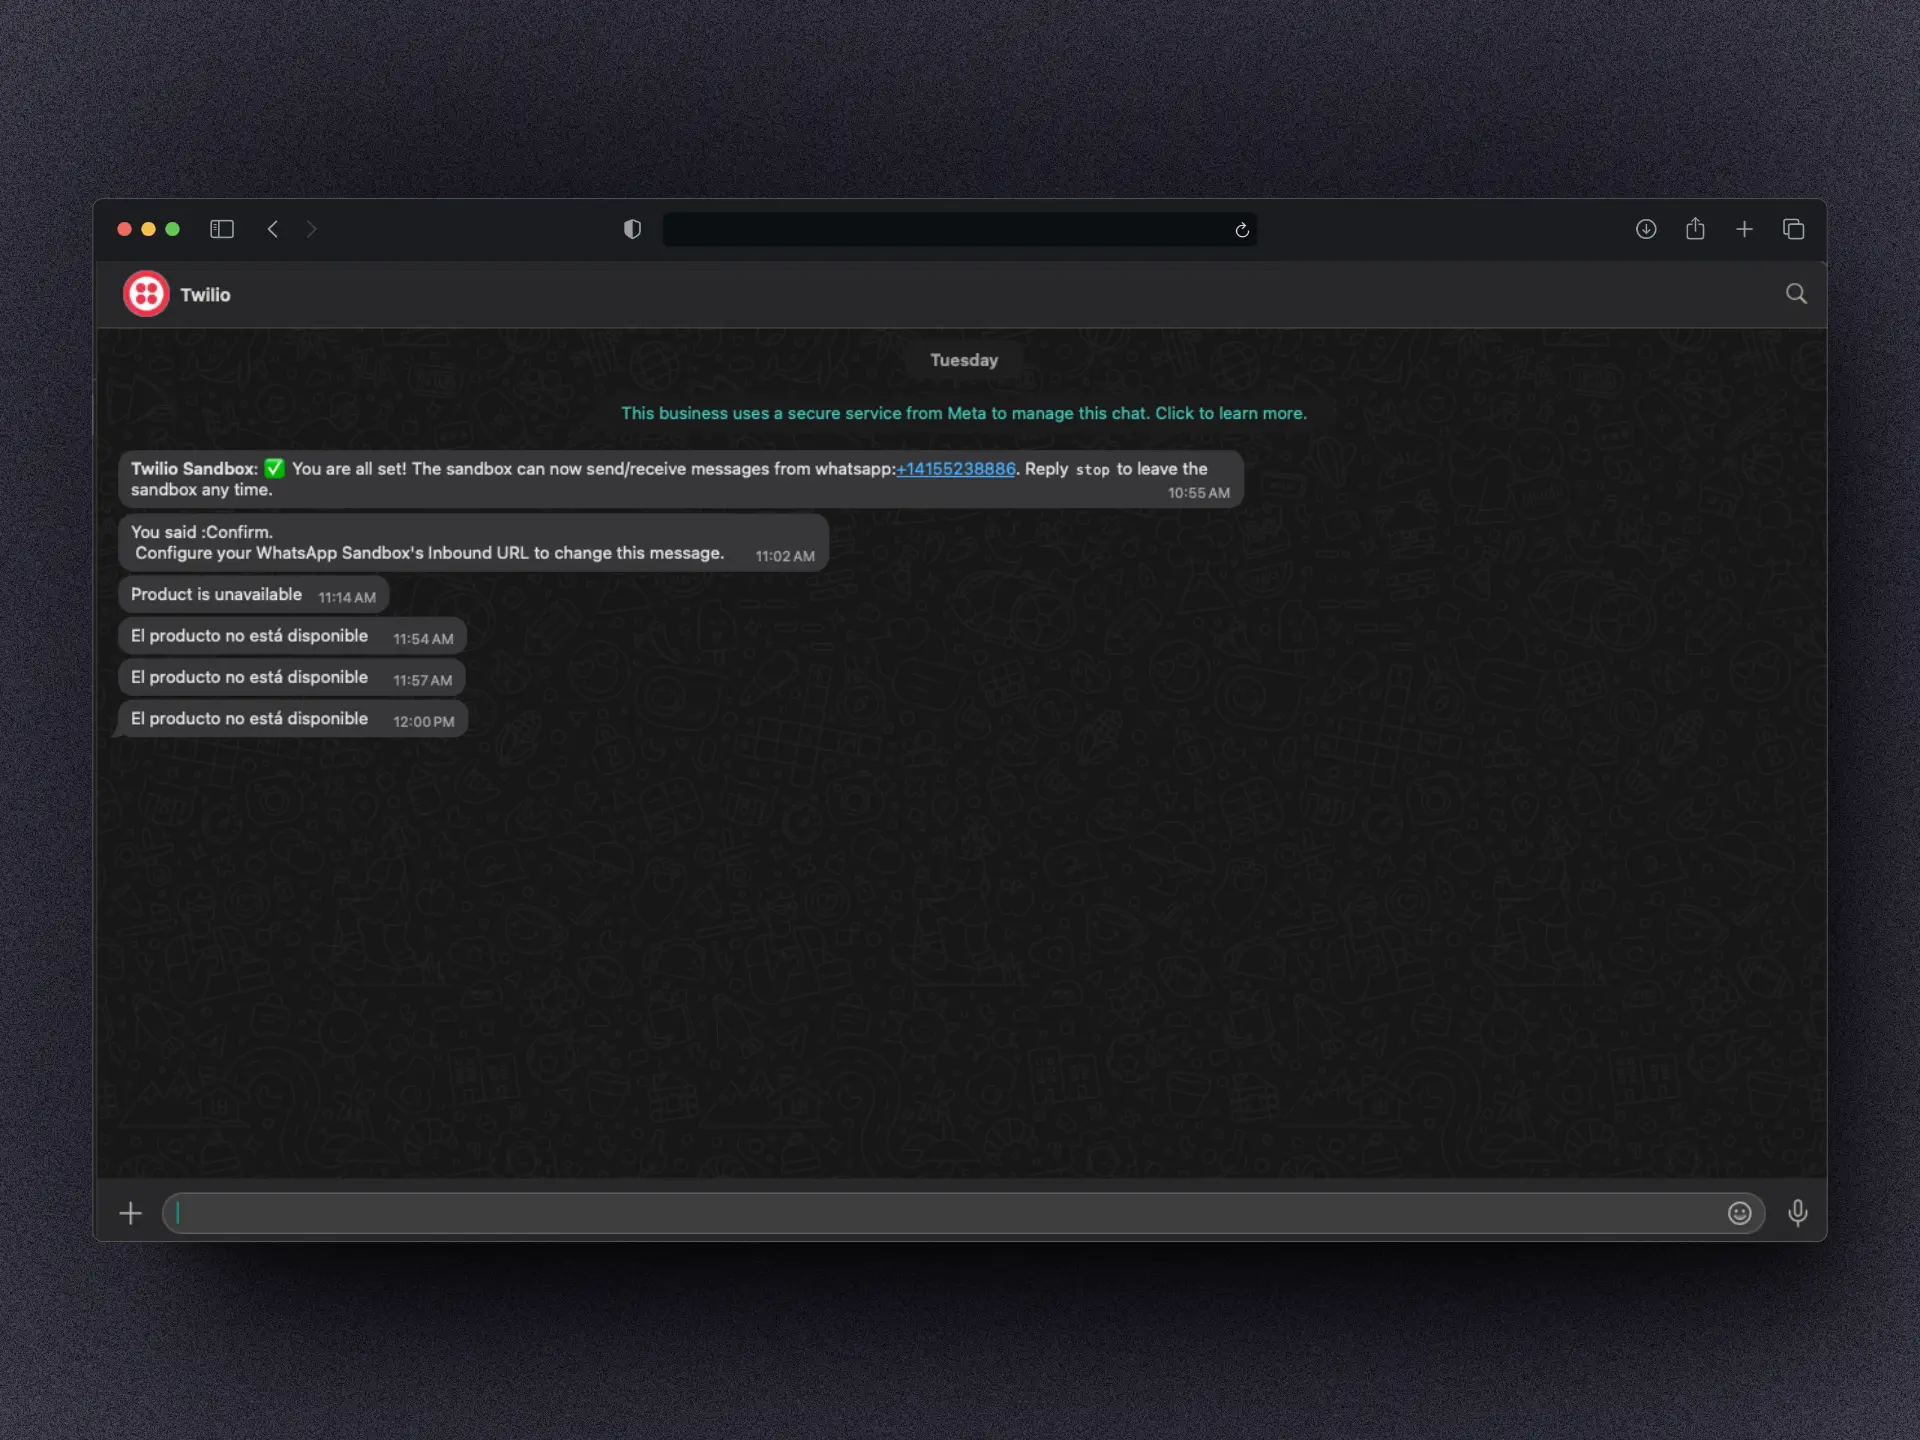Image resolution: width=1920 pixels, height=1440 pixels.
Task: Click the Safari address bar
Action: [x=959, y=229]
